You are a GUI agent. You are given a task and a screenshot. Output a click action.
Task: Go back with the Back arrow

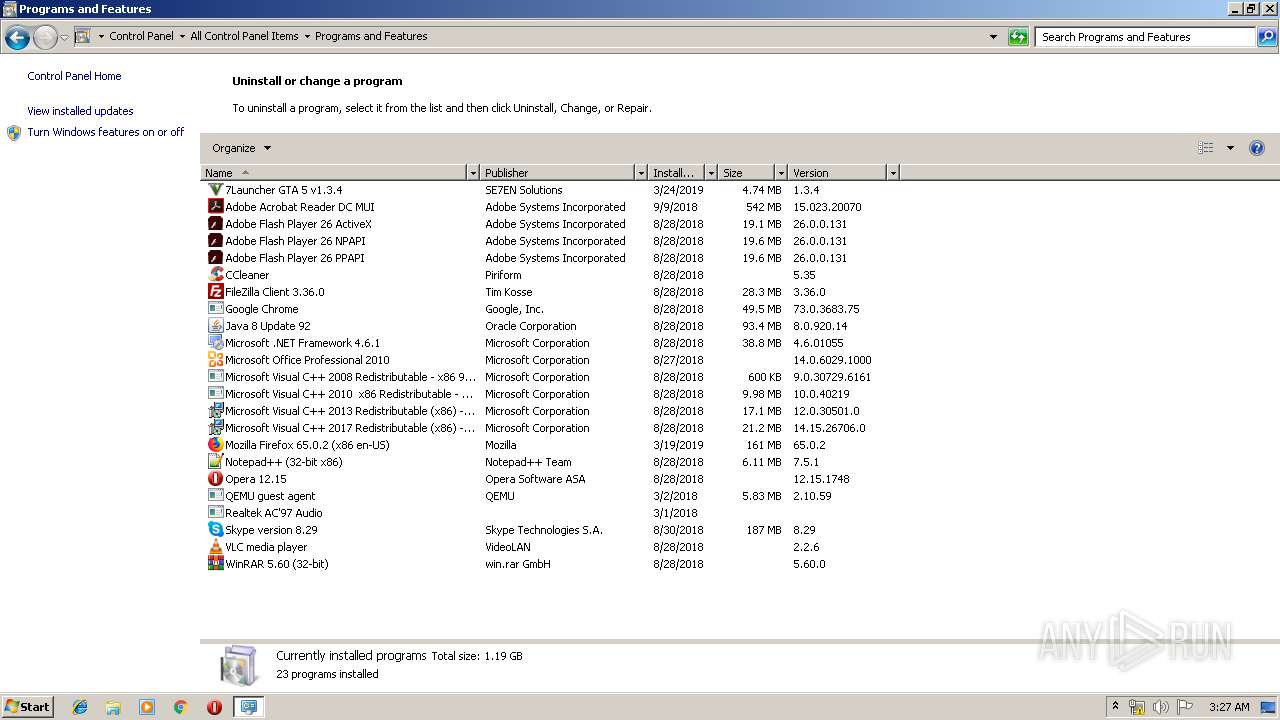click(x=17, y=38)
